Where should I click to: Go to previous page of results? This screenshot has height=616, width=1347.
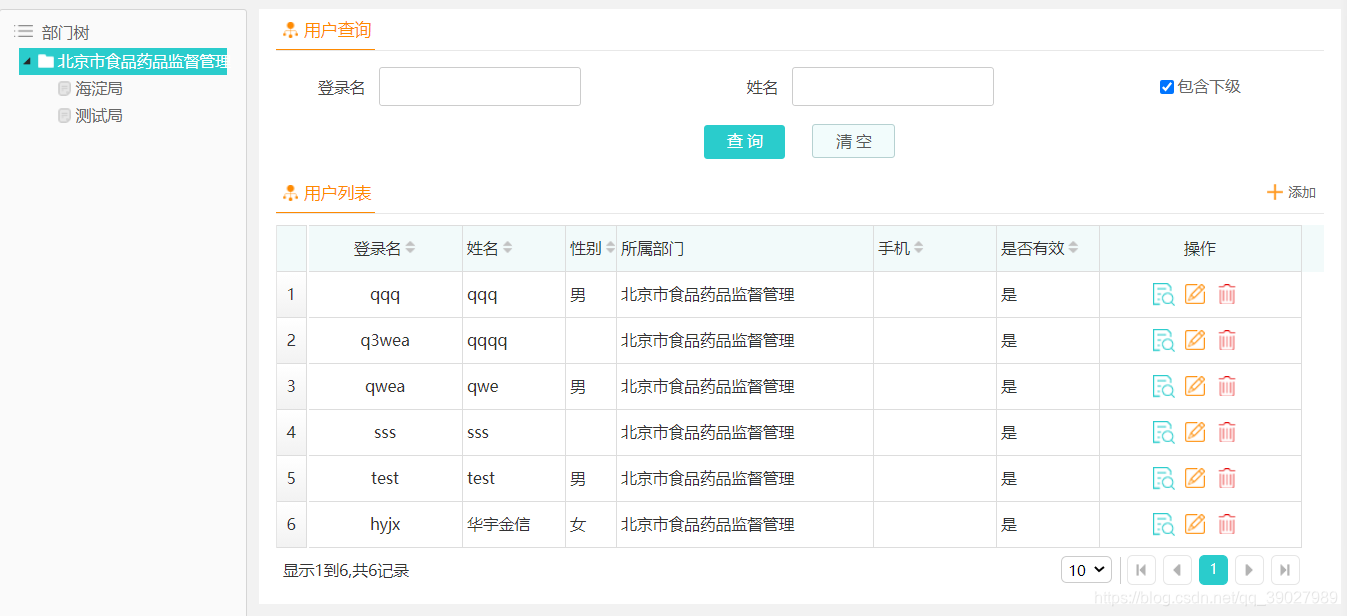click(1177, 570)
